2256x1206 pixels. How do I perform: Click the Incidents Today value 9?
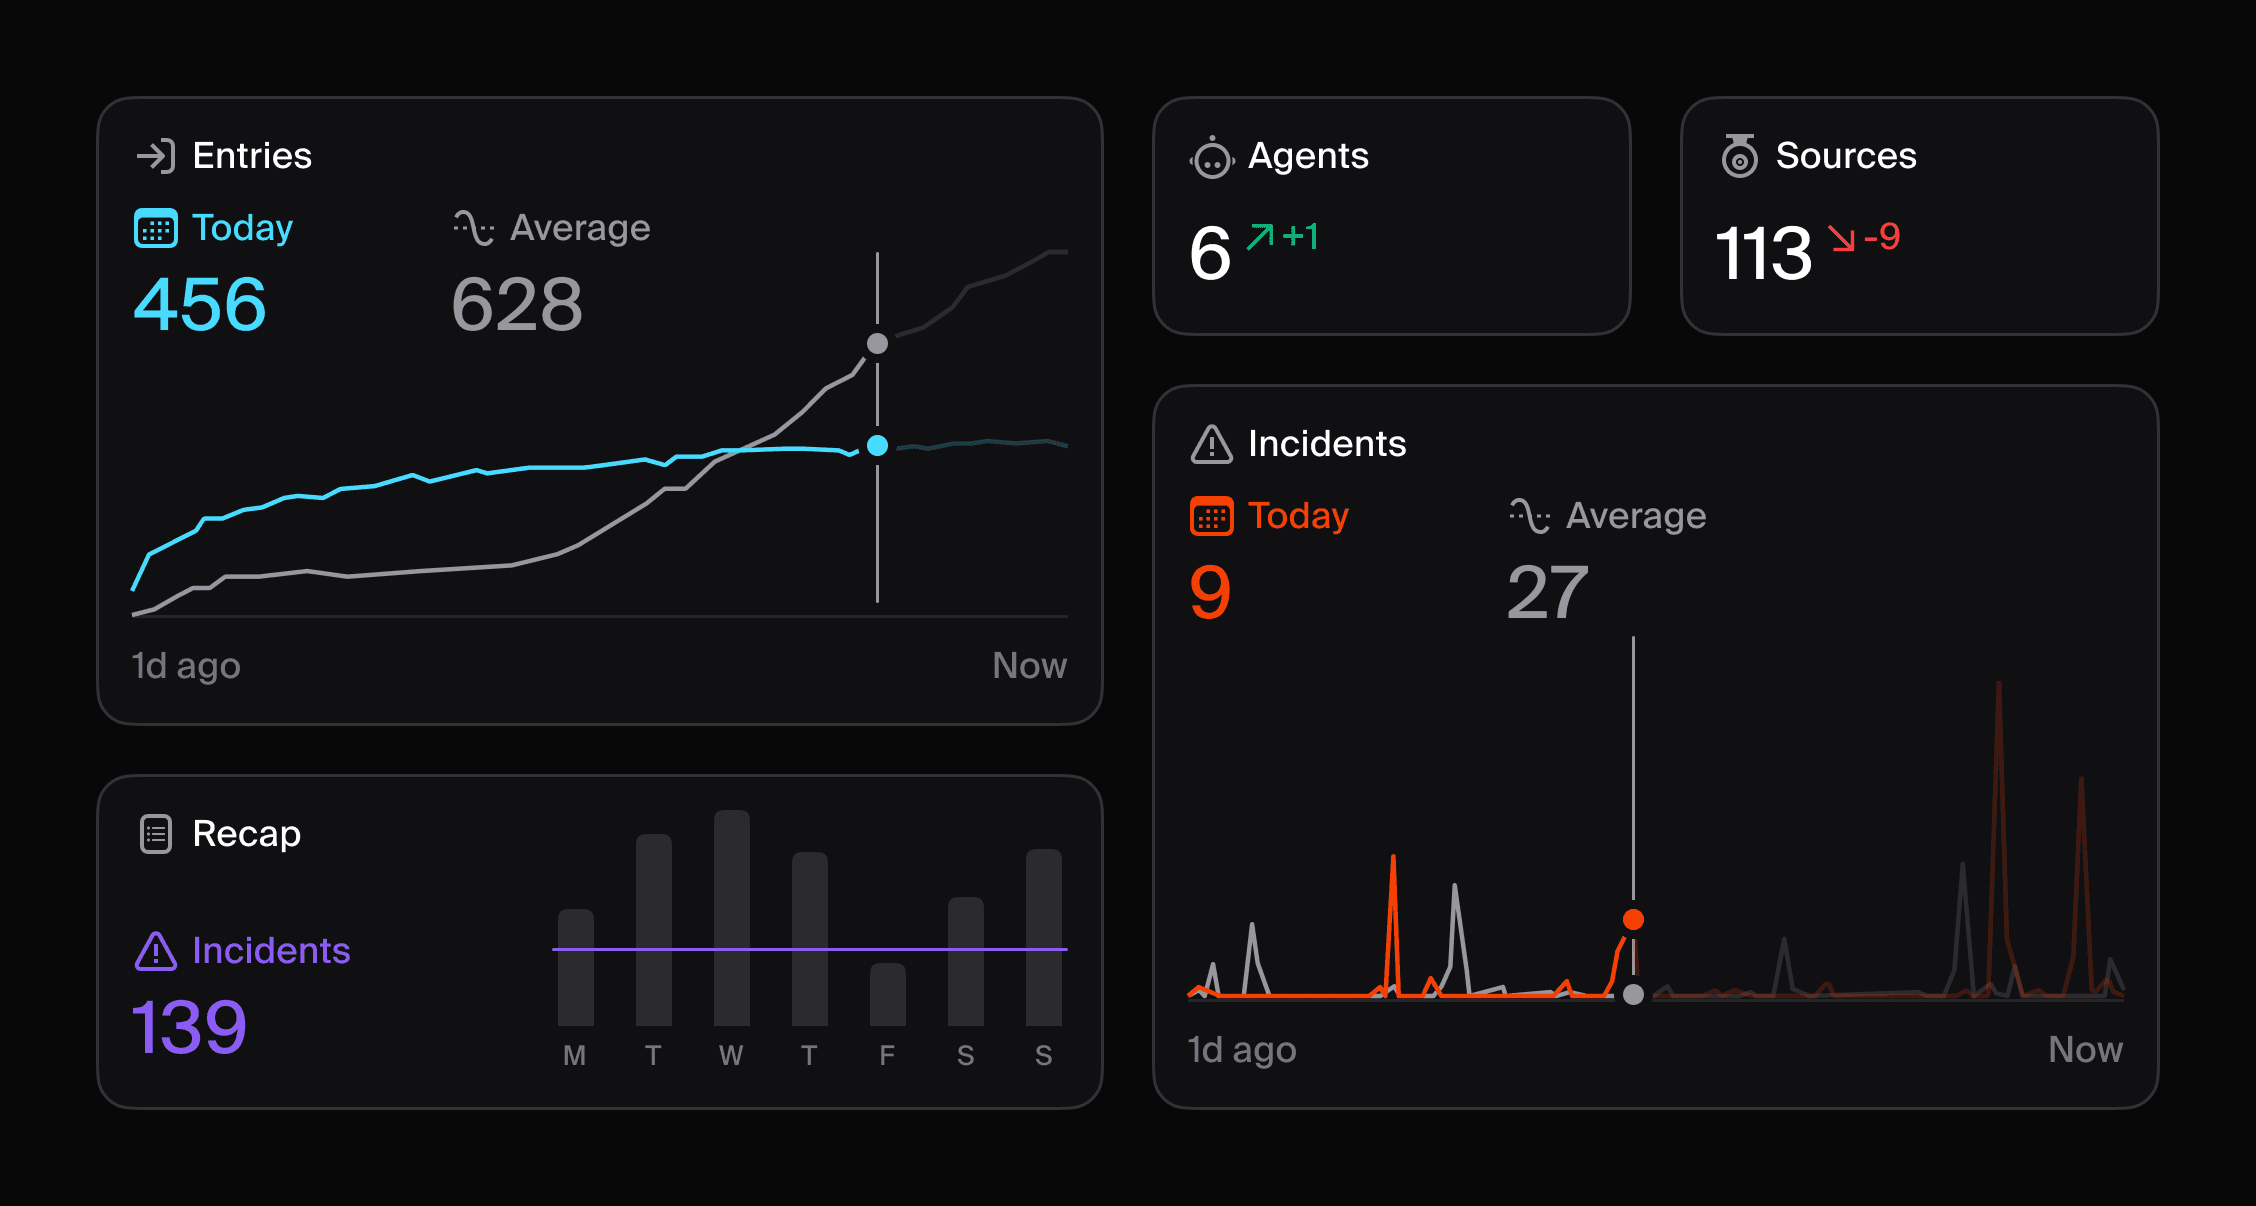[1210, 592]
